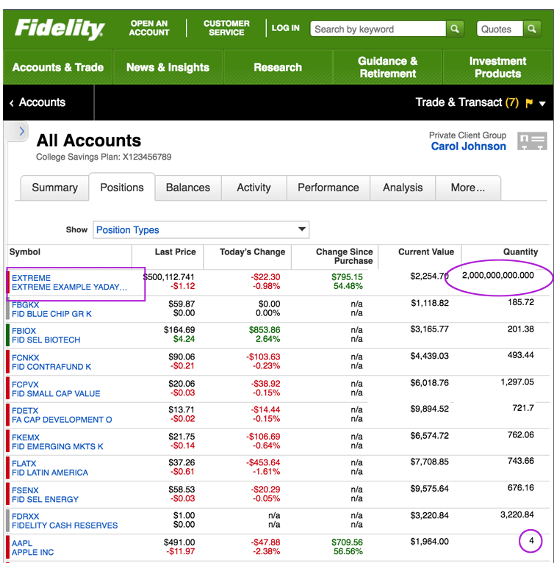Viewport: 559px width, 567px height.
Task: Click Log In link
Action: pos(286,28)
